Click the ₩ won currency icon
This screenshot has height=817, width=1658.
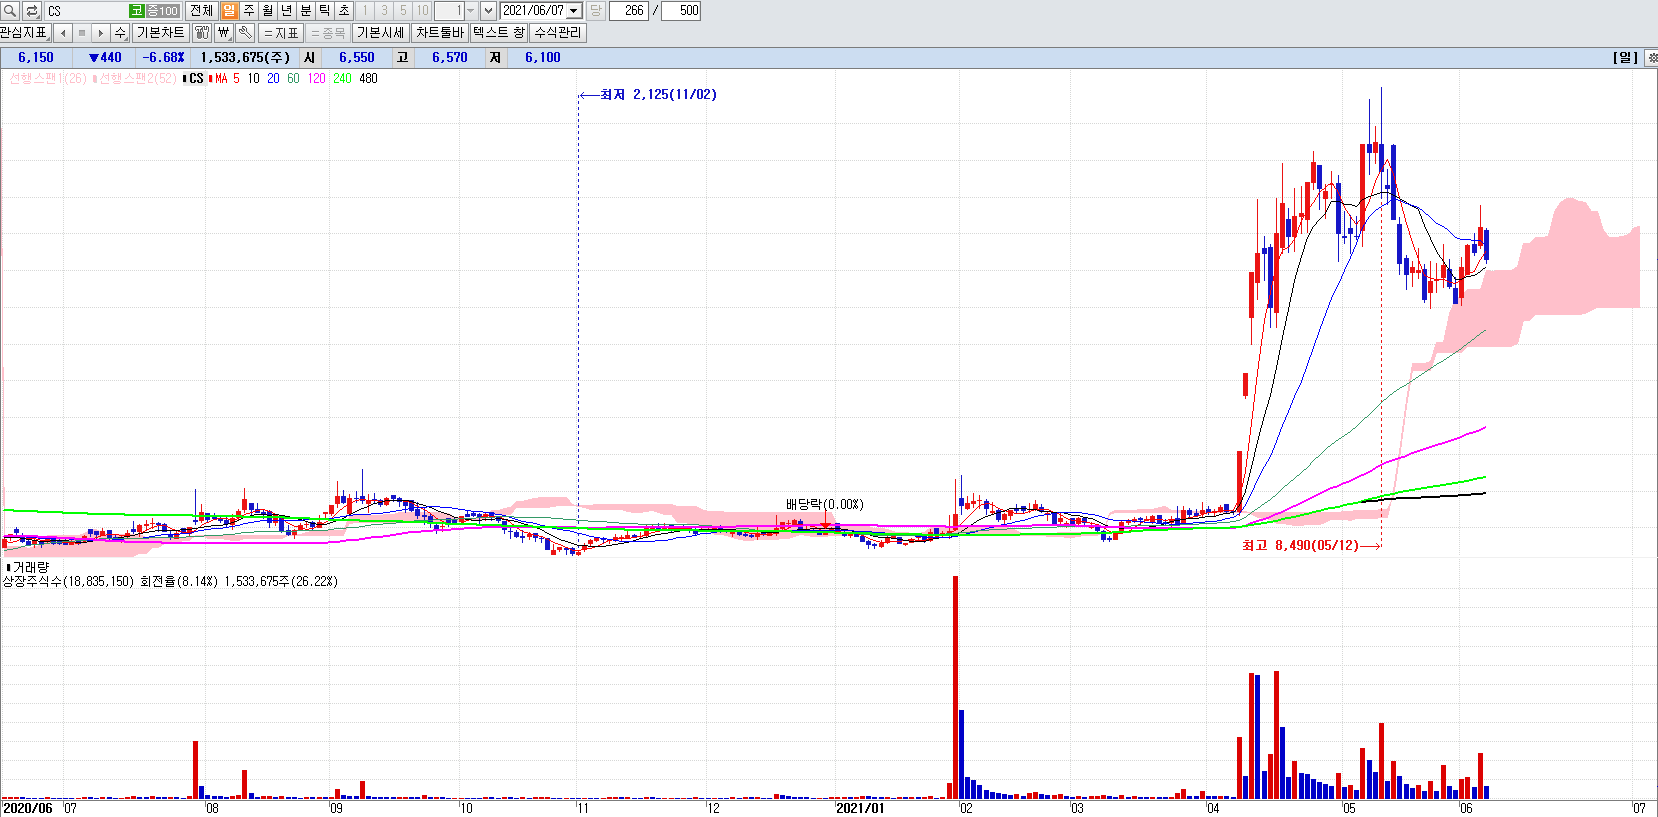223,33
